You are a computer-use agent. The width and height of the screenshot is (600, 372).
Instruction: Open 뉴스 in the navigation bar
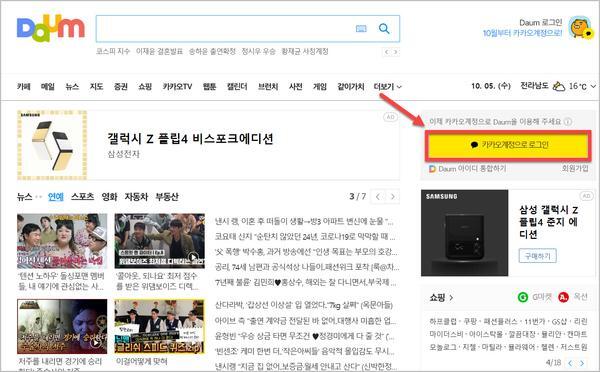[72, 87]
